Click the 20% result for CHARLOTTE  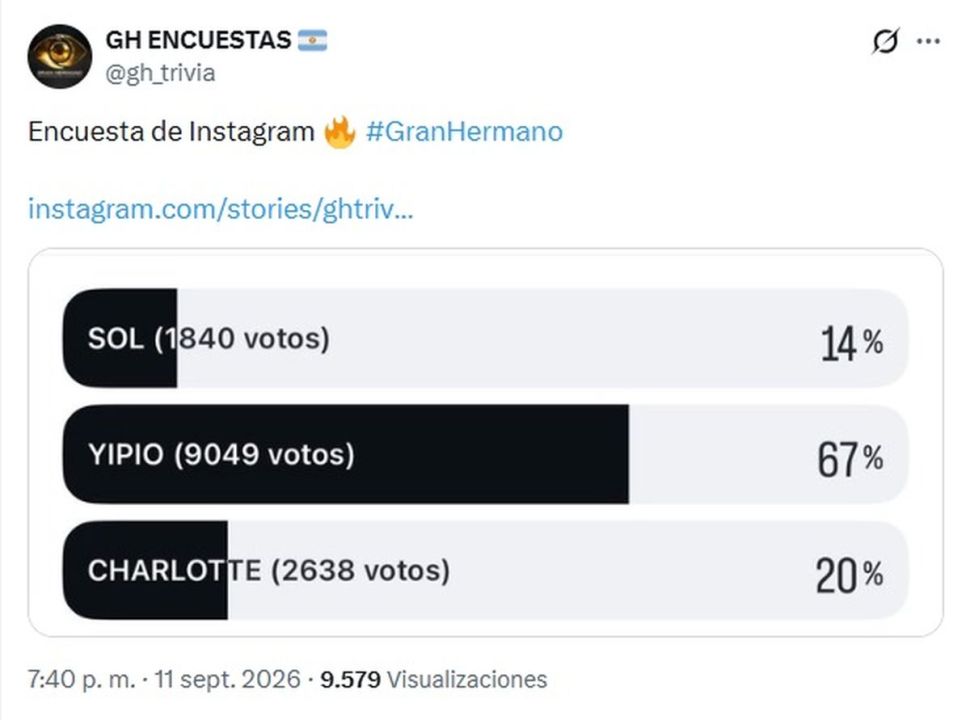pyautogui.click(x=849, y=576)
